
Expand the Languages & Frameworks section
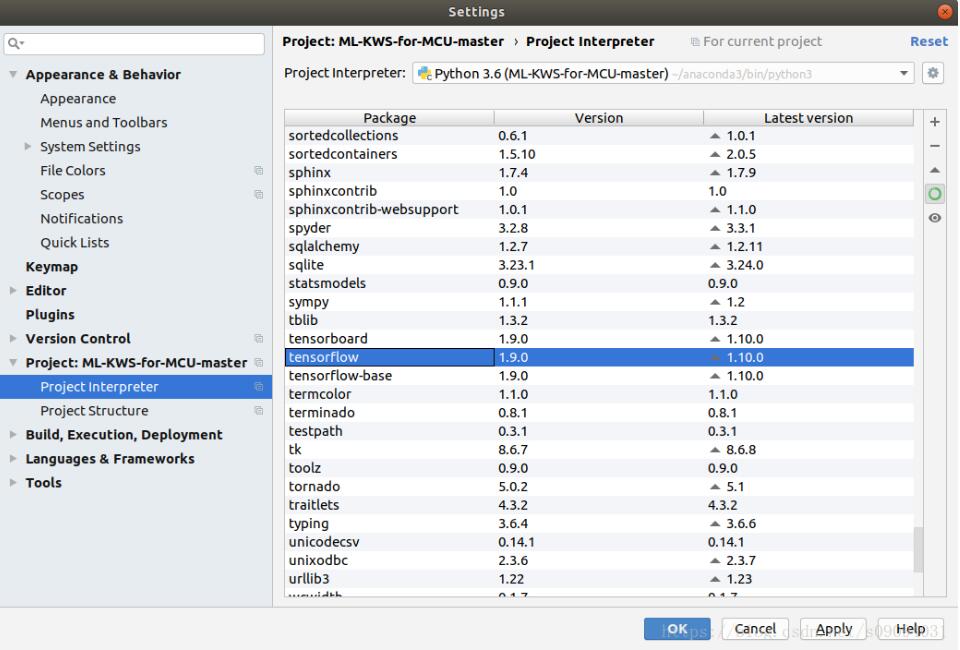coord(13,458)
